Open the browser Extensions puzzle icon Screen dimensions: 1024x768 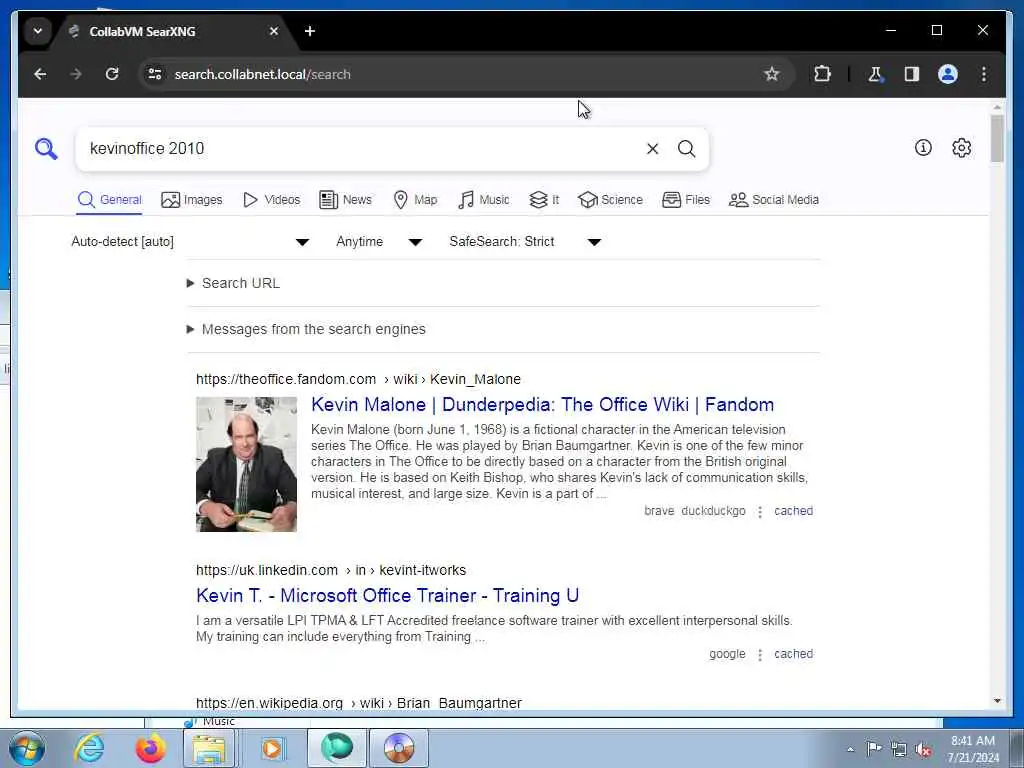tap(822, 74)
